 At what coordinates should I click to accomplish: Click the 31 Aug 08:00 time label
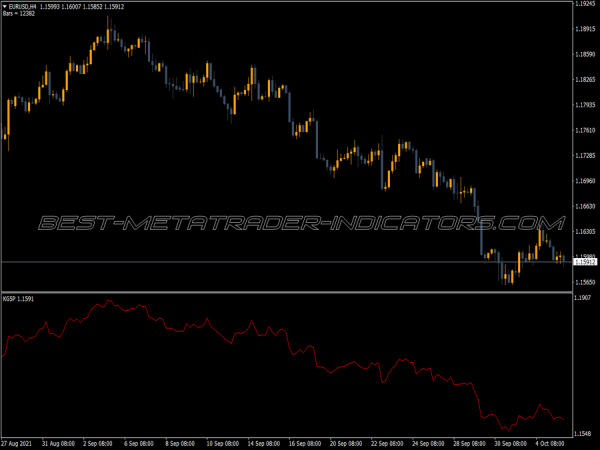(x=59, y=444)
